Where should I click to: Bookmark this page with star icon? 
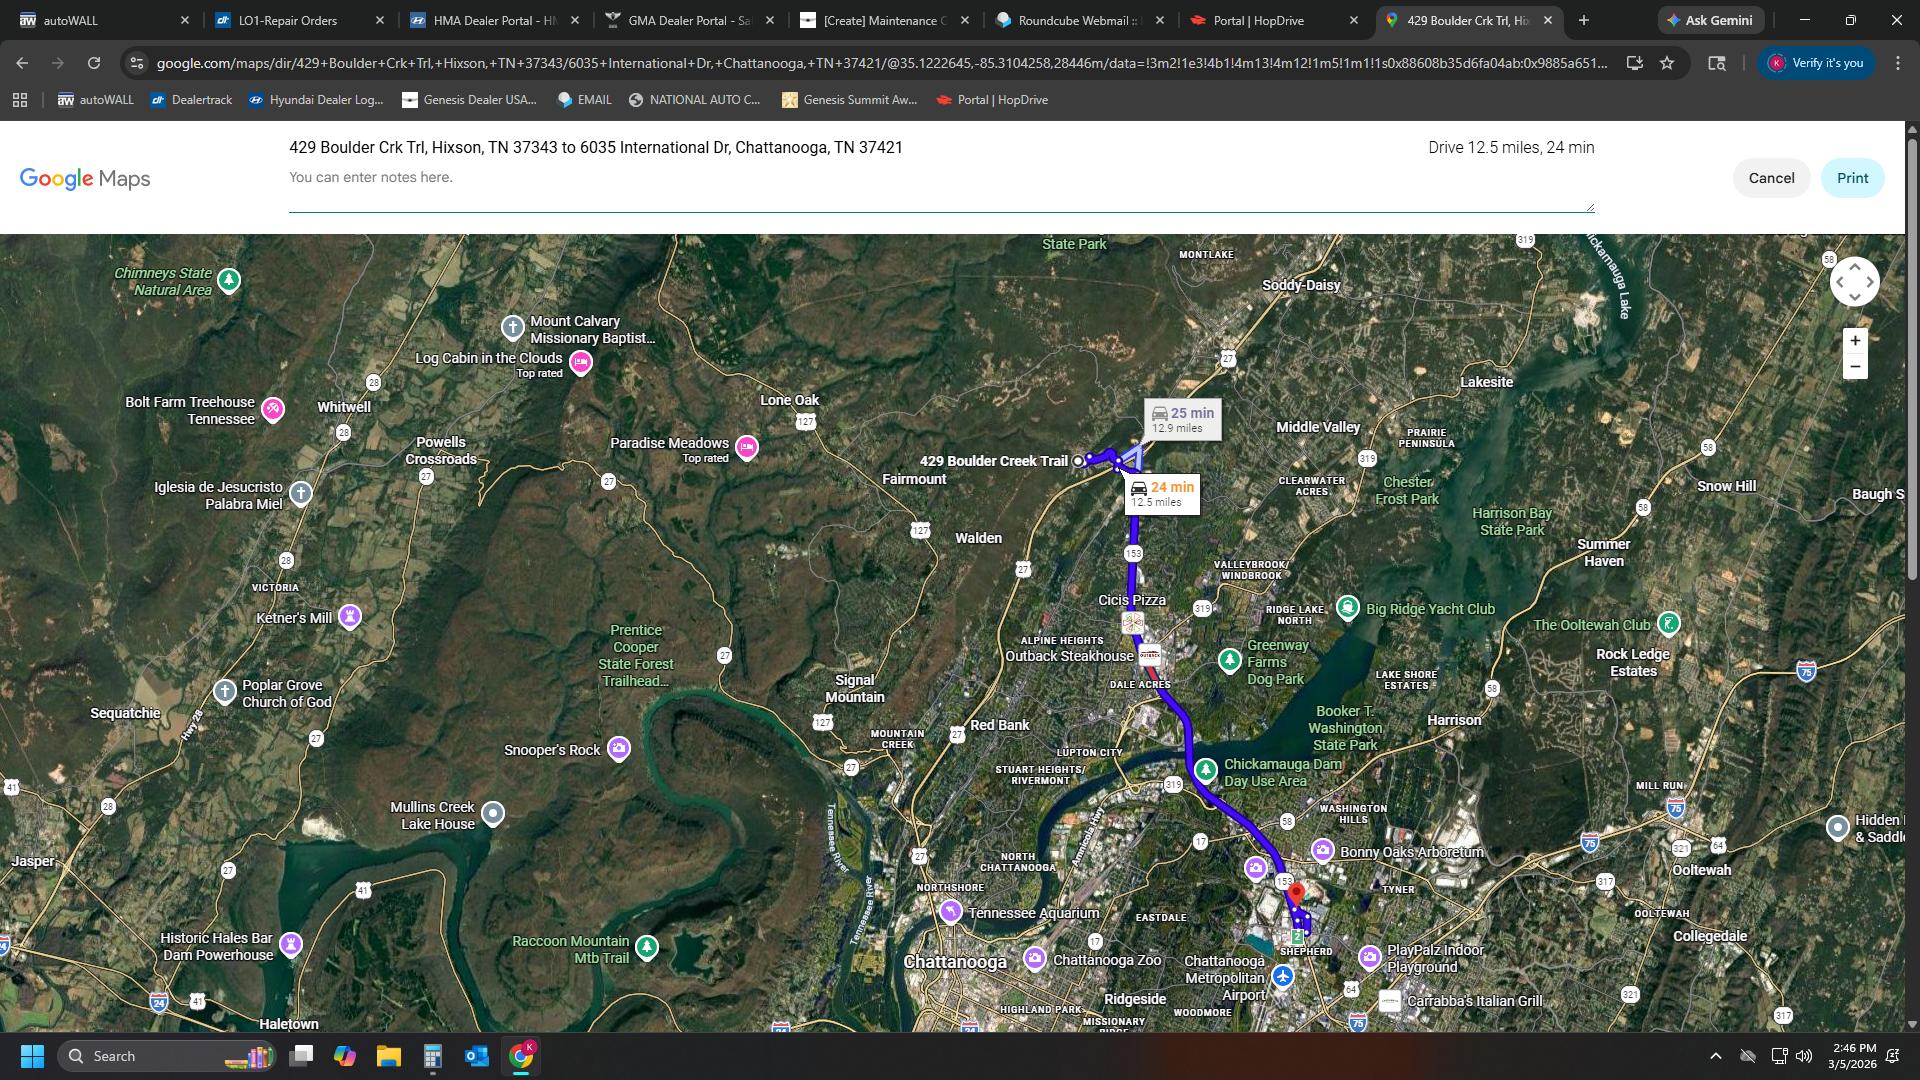tap(1667, 63)
